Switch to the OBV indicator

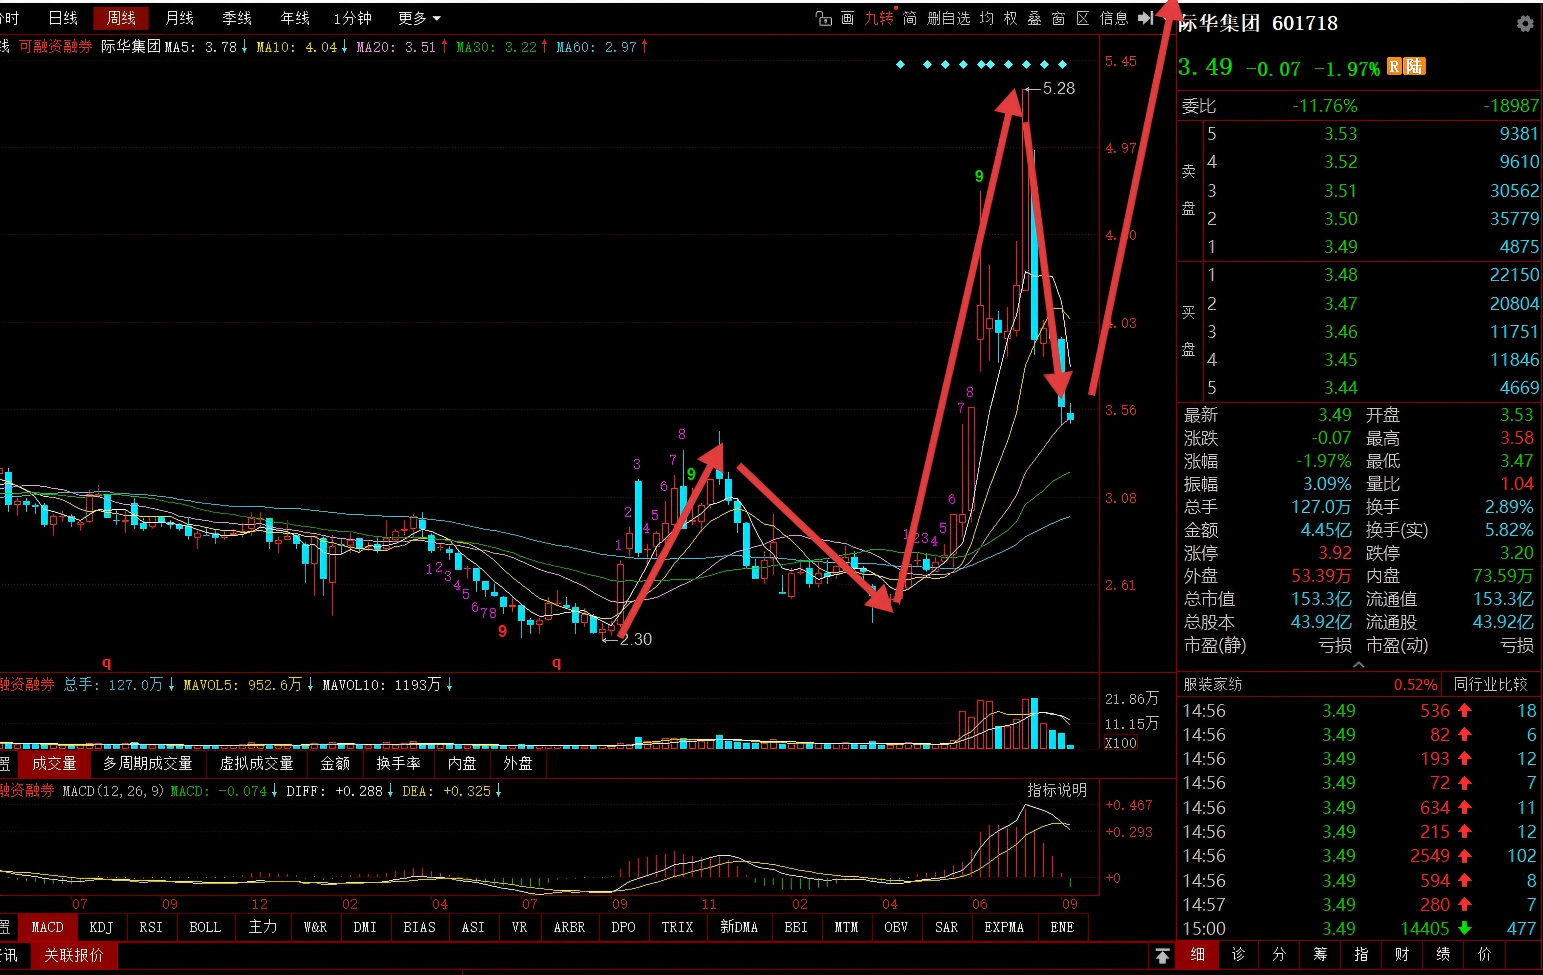(x=896, y=927)
